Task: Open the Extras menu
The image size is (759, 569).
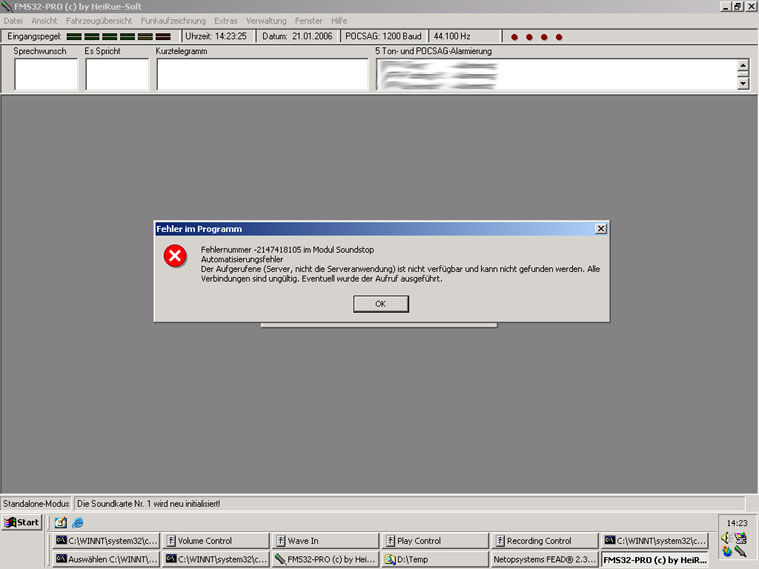Action: click(x=226, y=21)
